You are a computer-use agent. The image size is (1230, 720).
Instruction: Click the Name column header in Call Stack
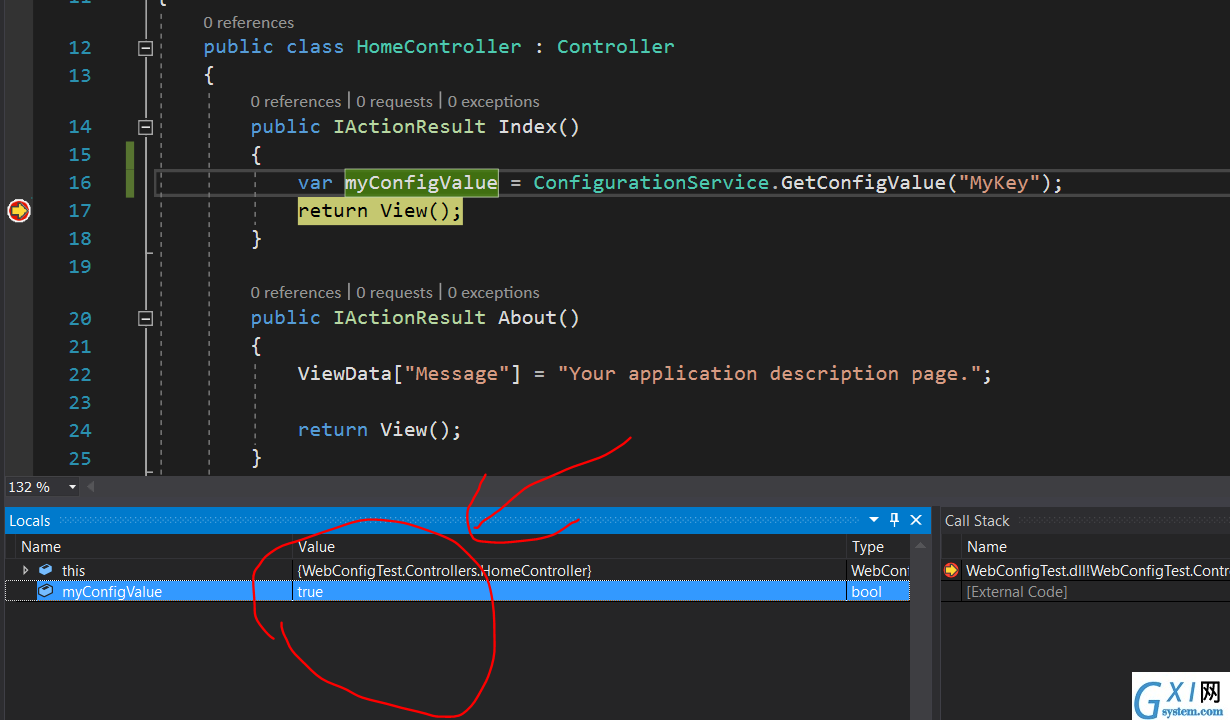coord(987,547)
